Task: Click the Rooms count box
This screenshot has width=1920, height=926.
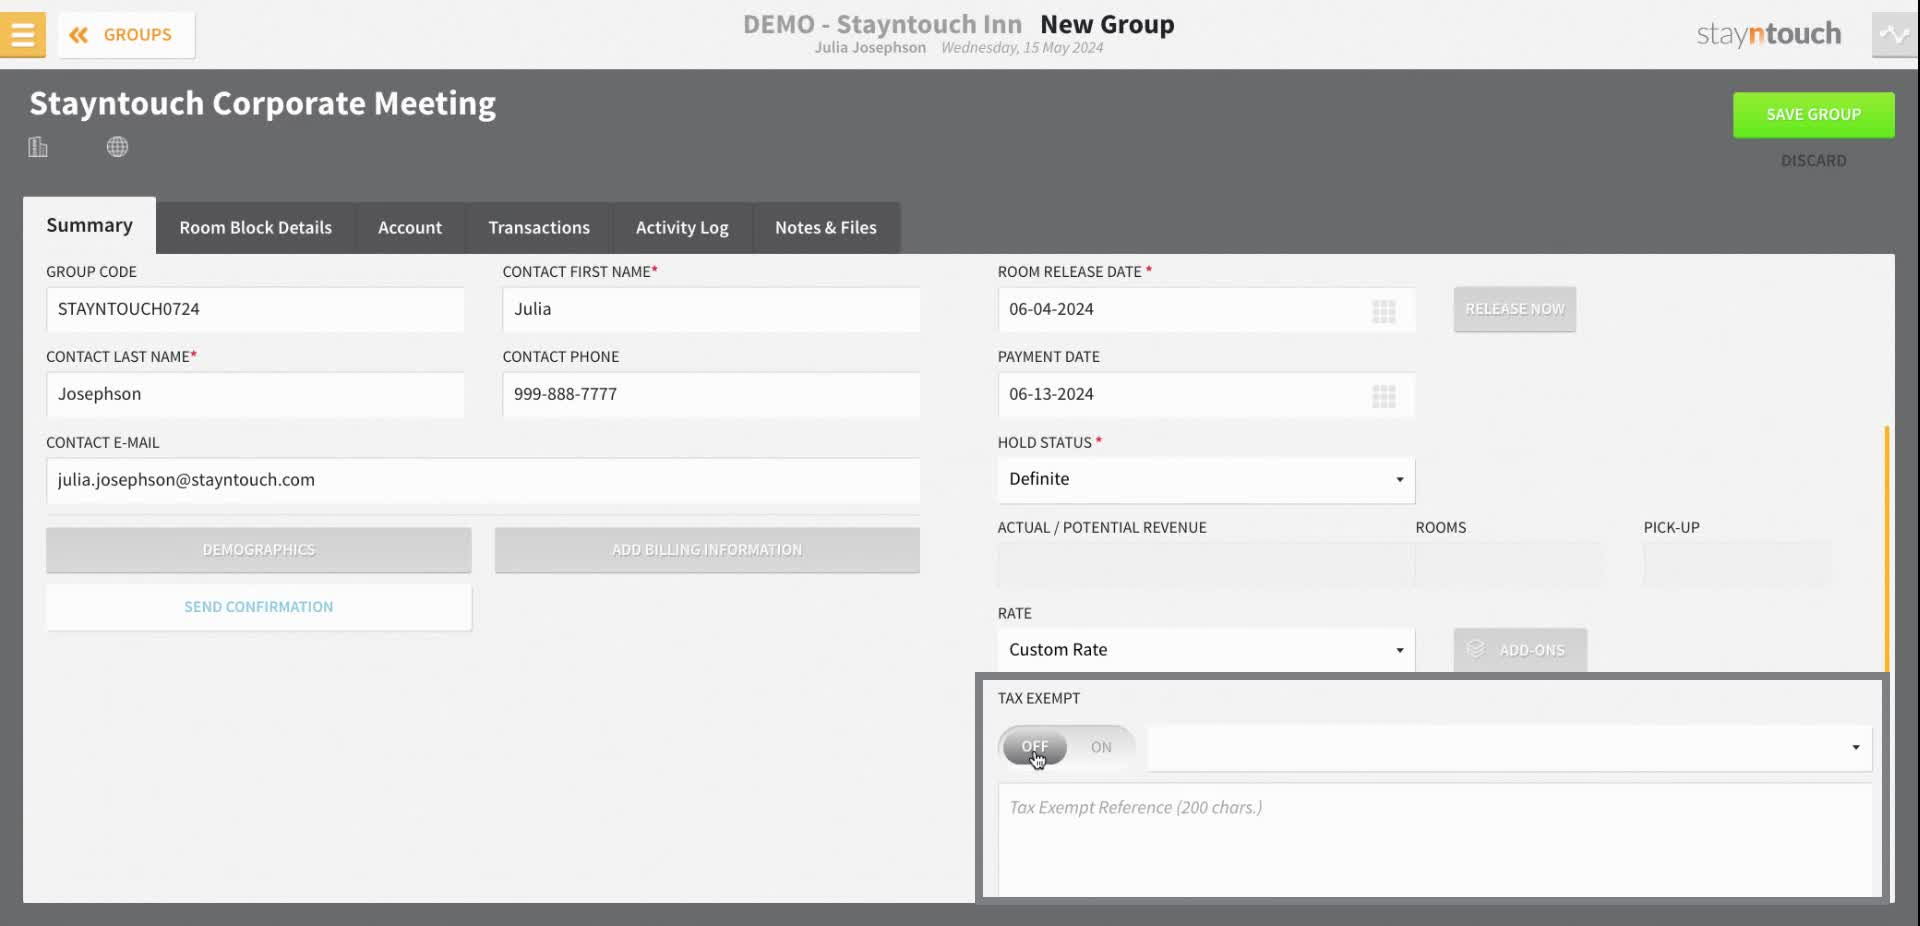Action: pos(1510,565)
